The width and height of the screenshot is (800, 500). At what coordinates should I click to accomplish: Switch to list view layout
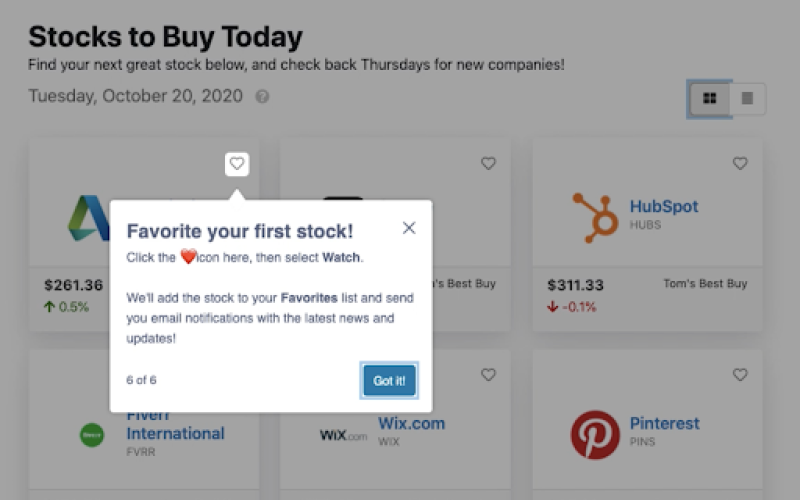(x=747, y=98)
